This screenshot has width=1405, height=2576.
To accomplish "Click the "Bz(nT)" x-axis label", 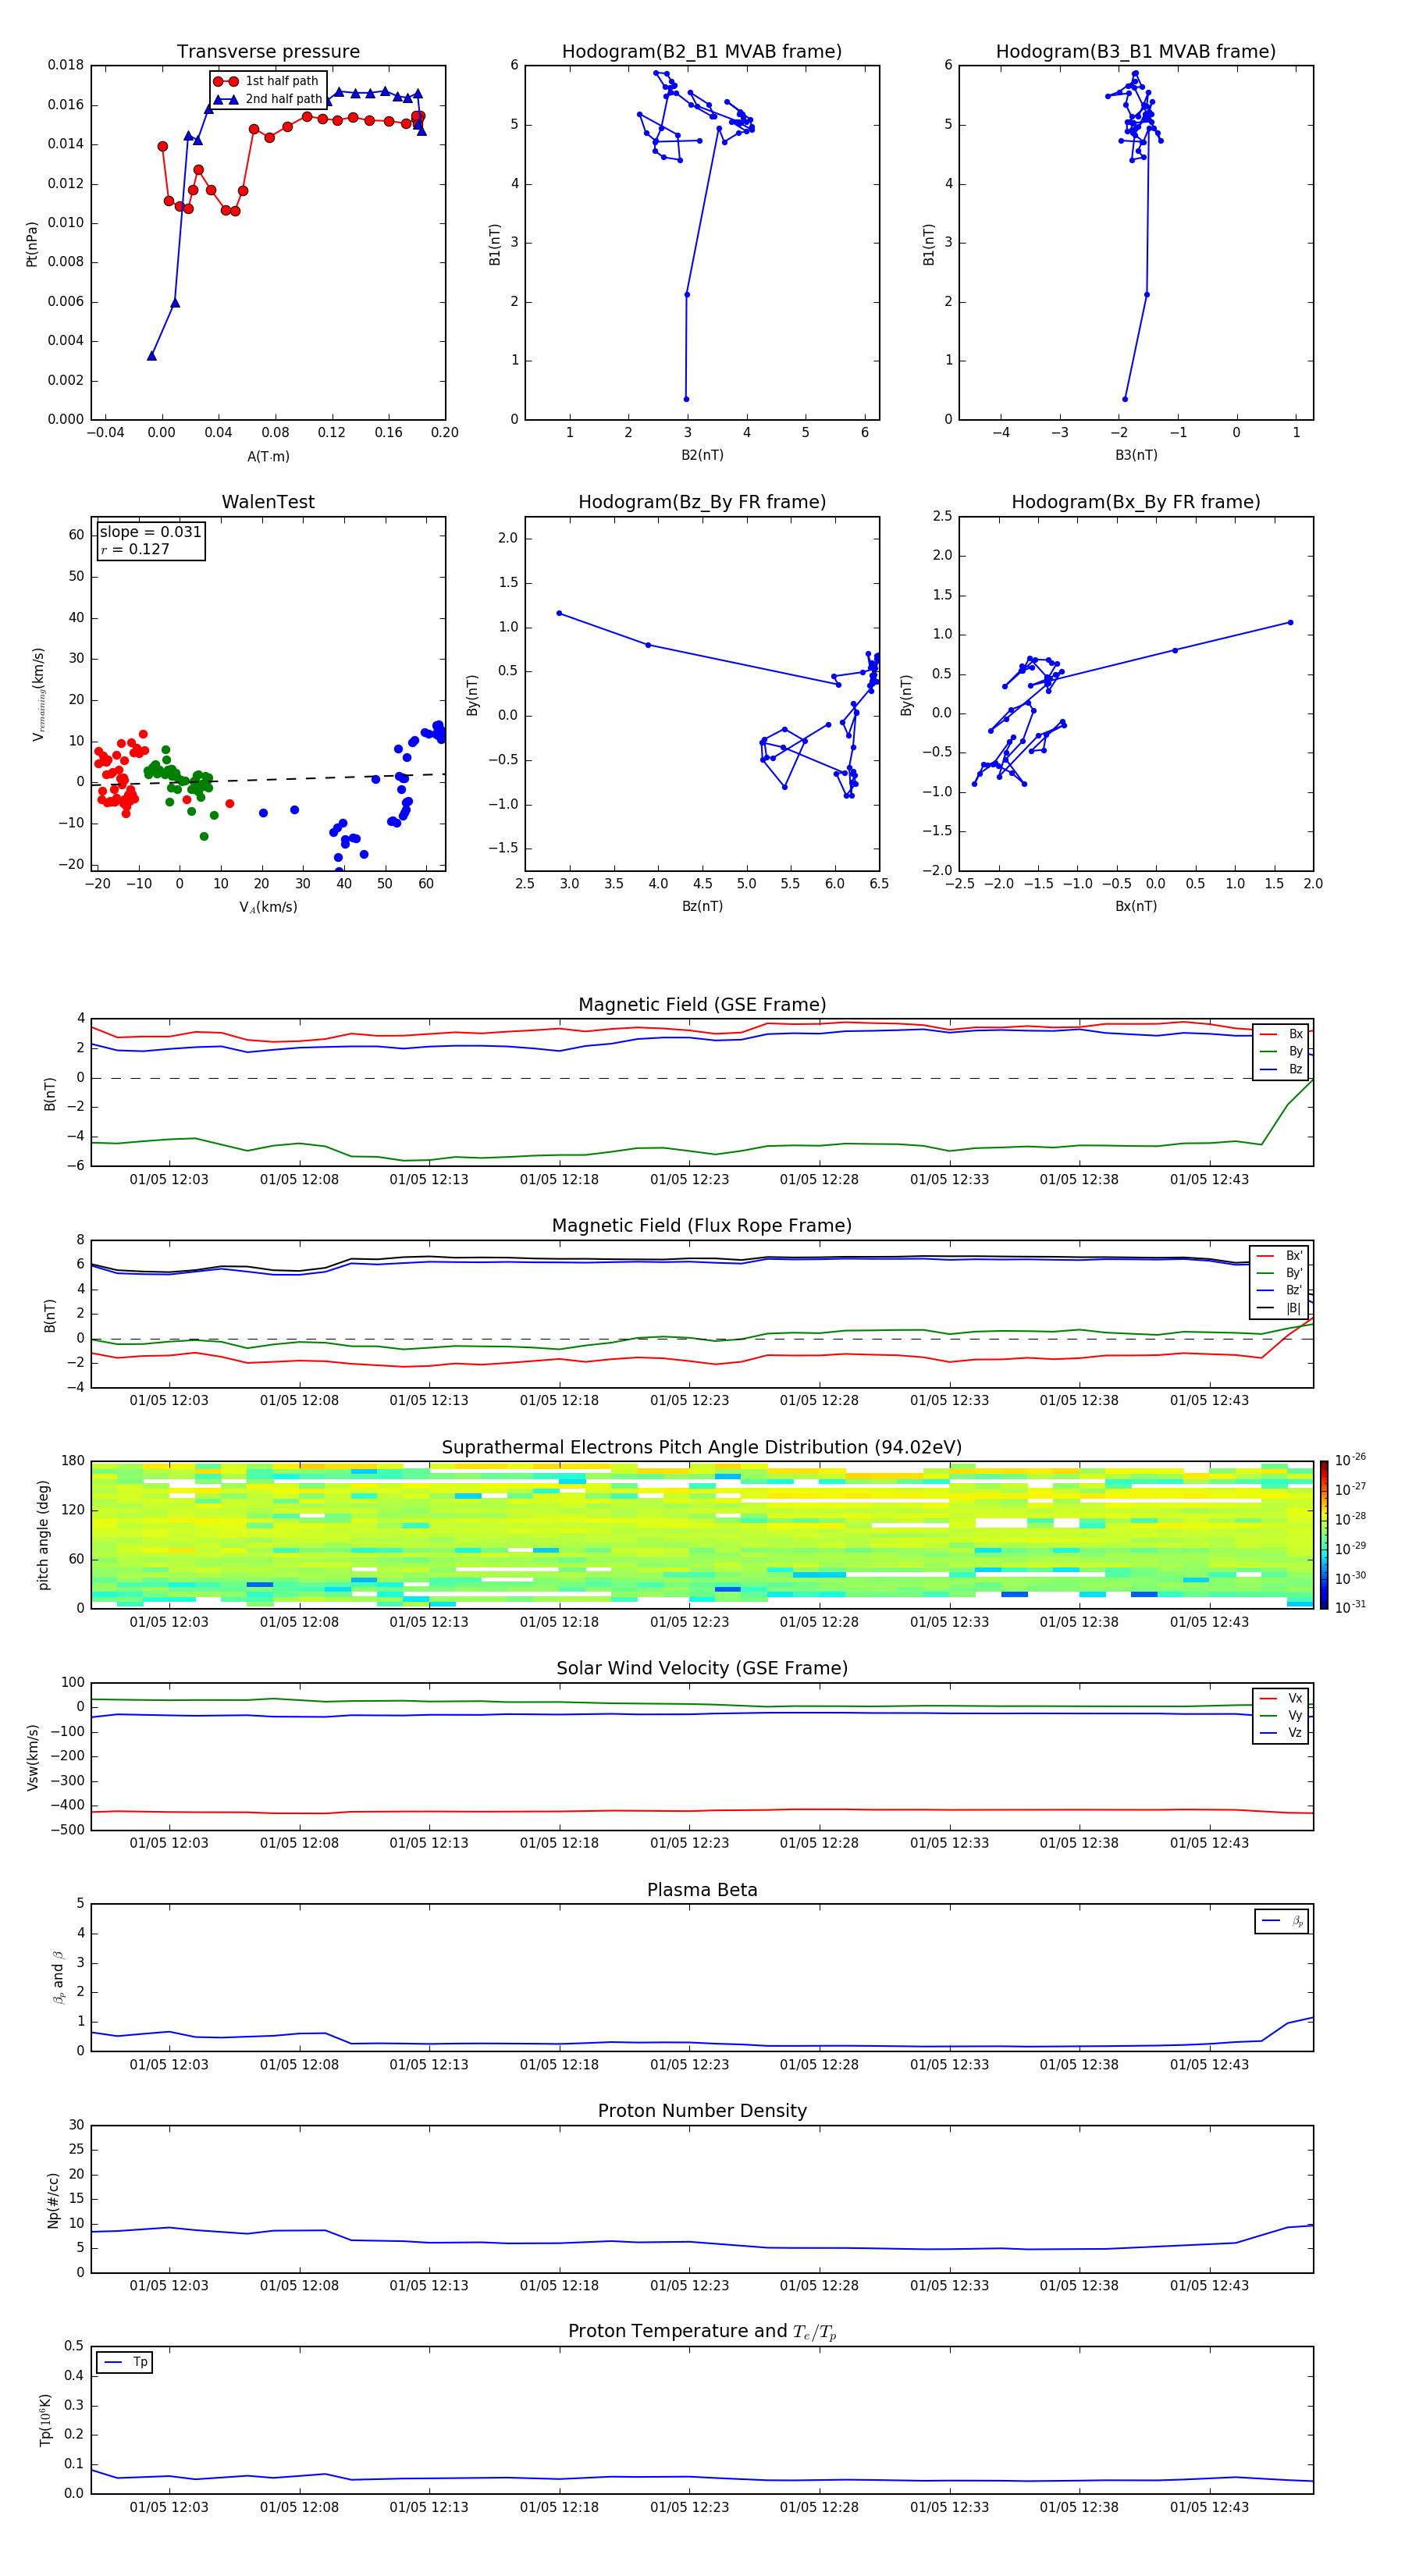I will click(x=702, y=906).
